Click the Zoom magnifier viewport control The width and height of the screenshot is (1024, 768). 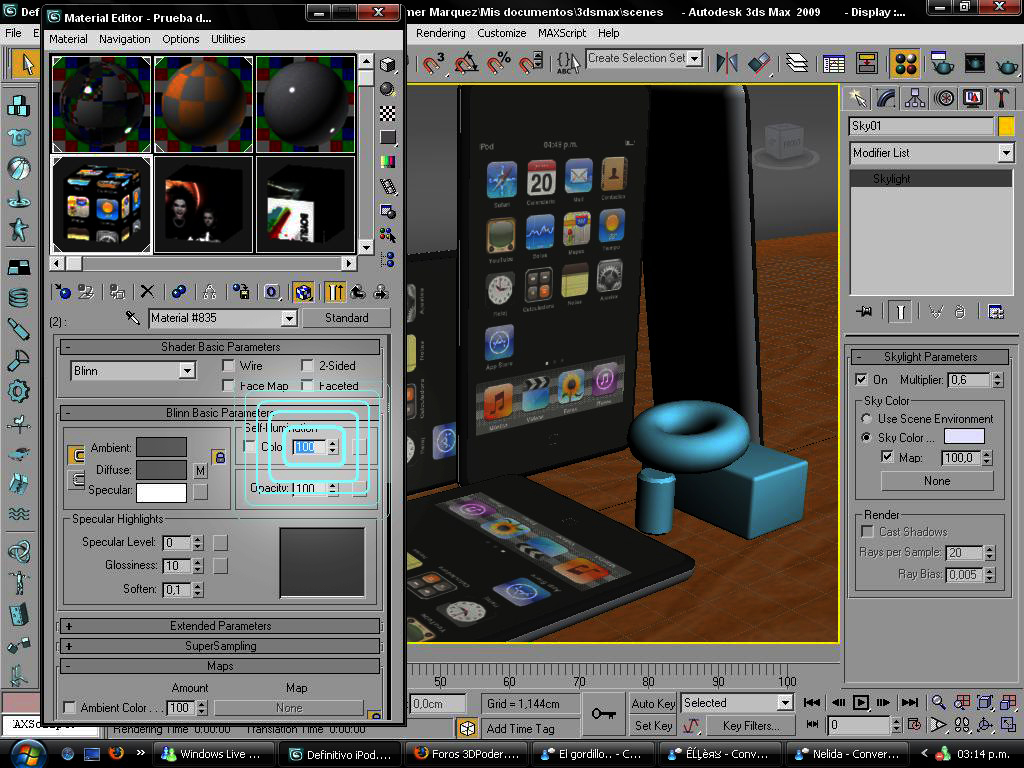tap(938, 703)
